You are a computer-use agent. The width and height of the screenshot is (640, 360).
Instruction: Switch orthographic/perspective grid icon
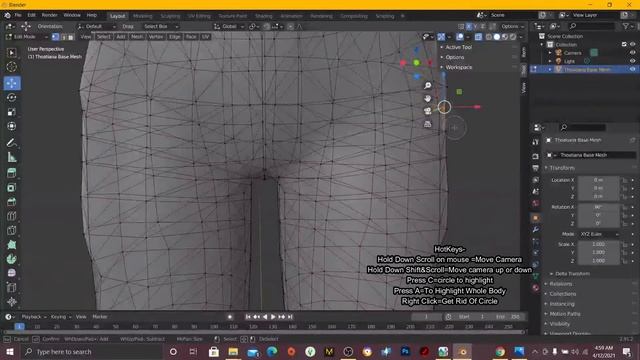[x=427, y=124]
